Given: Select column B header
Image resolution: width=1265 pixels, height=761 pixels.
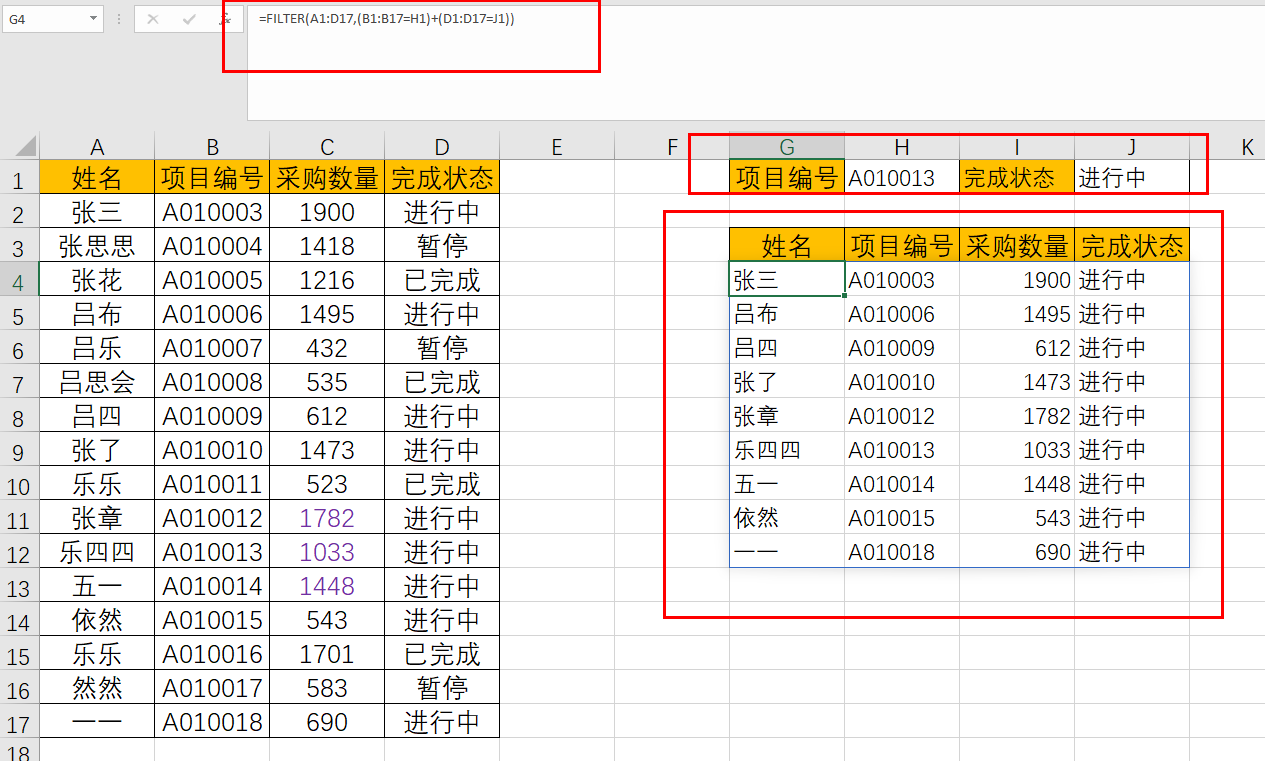Looking at the screenshot, I should (212, 147).
